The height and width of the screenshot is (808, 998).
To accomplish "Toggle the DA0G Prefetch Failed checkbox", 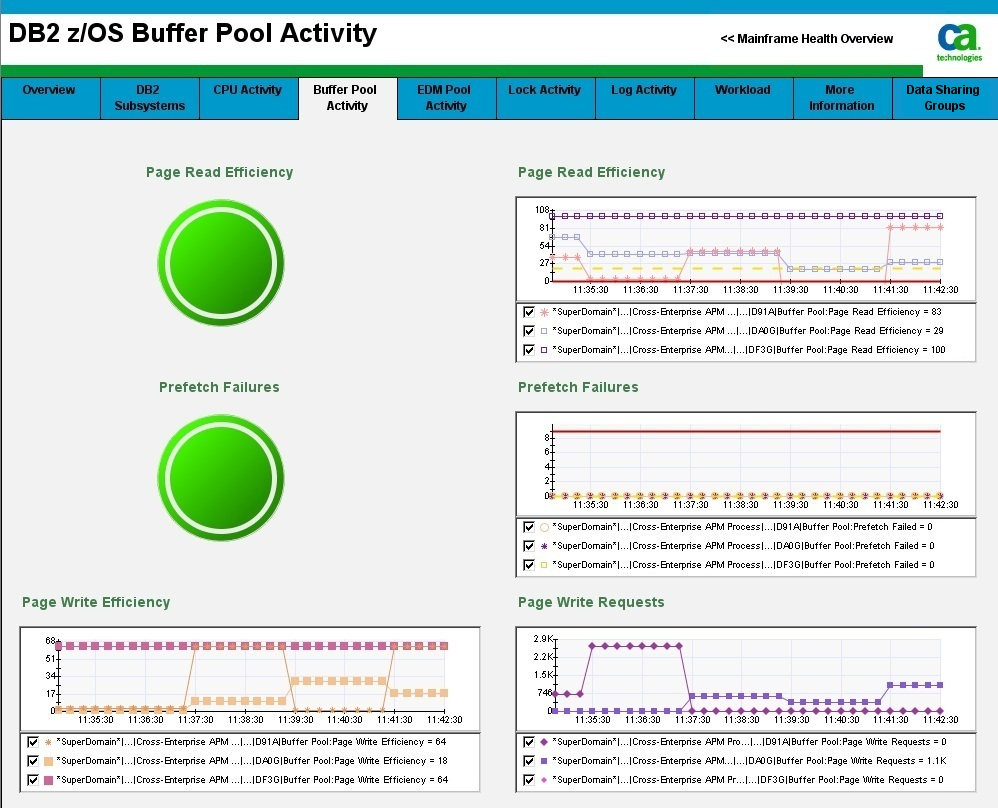I will (x=529, y=546).
